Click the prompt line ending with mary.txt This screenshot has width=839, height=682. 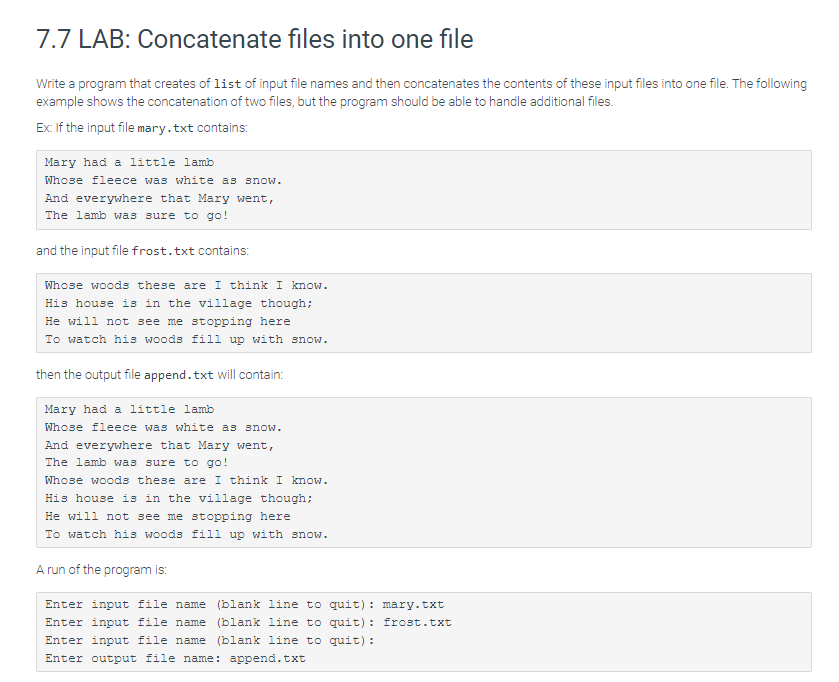(245, 604)
